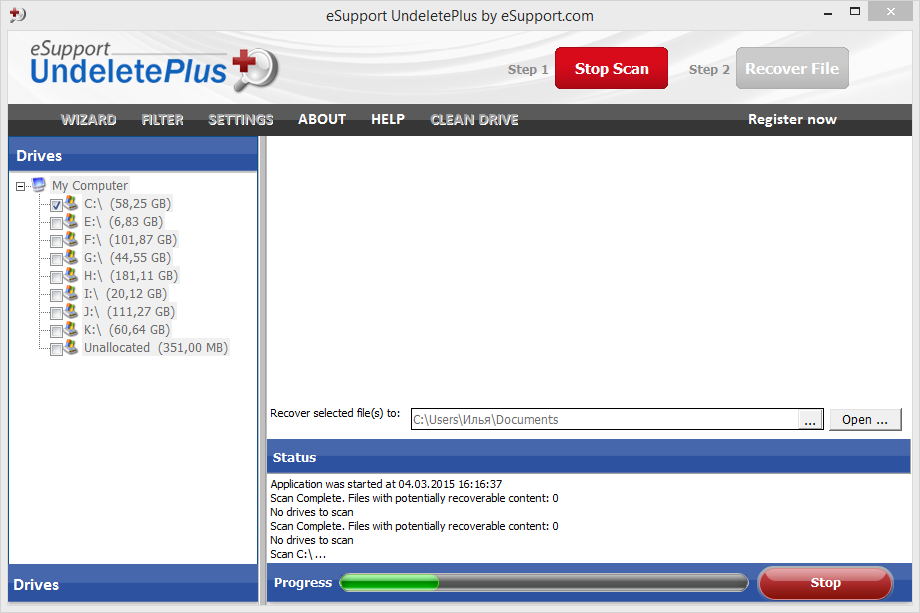Click the 'Application was started at' status line
The width and height of the screenshot is (920, 613).
click(x=386, y=484)
